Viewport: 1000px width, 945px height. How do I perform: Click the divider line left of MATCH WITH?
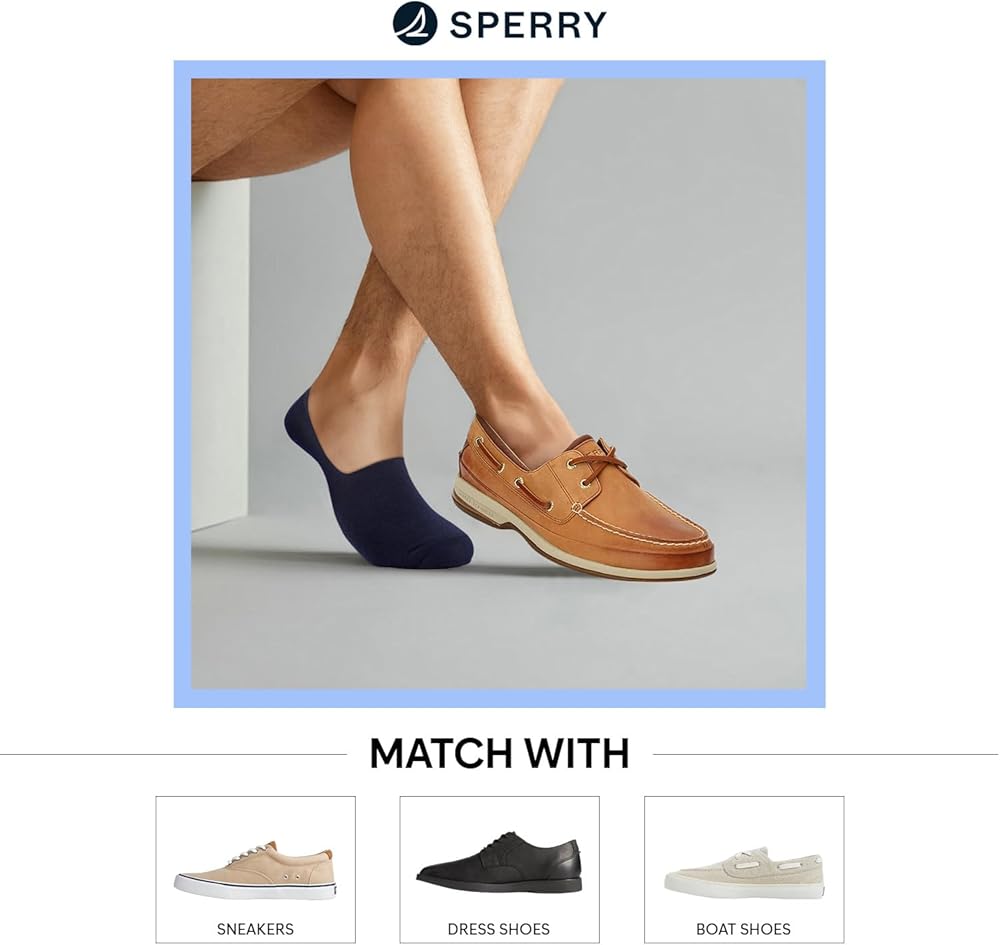(173, 754)
